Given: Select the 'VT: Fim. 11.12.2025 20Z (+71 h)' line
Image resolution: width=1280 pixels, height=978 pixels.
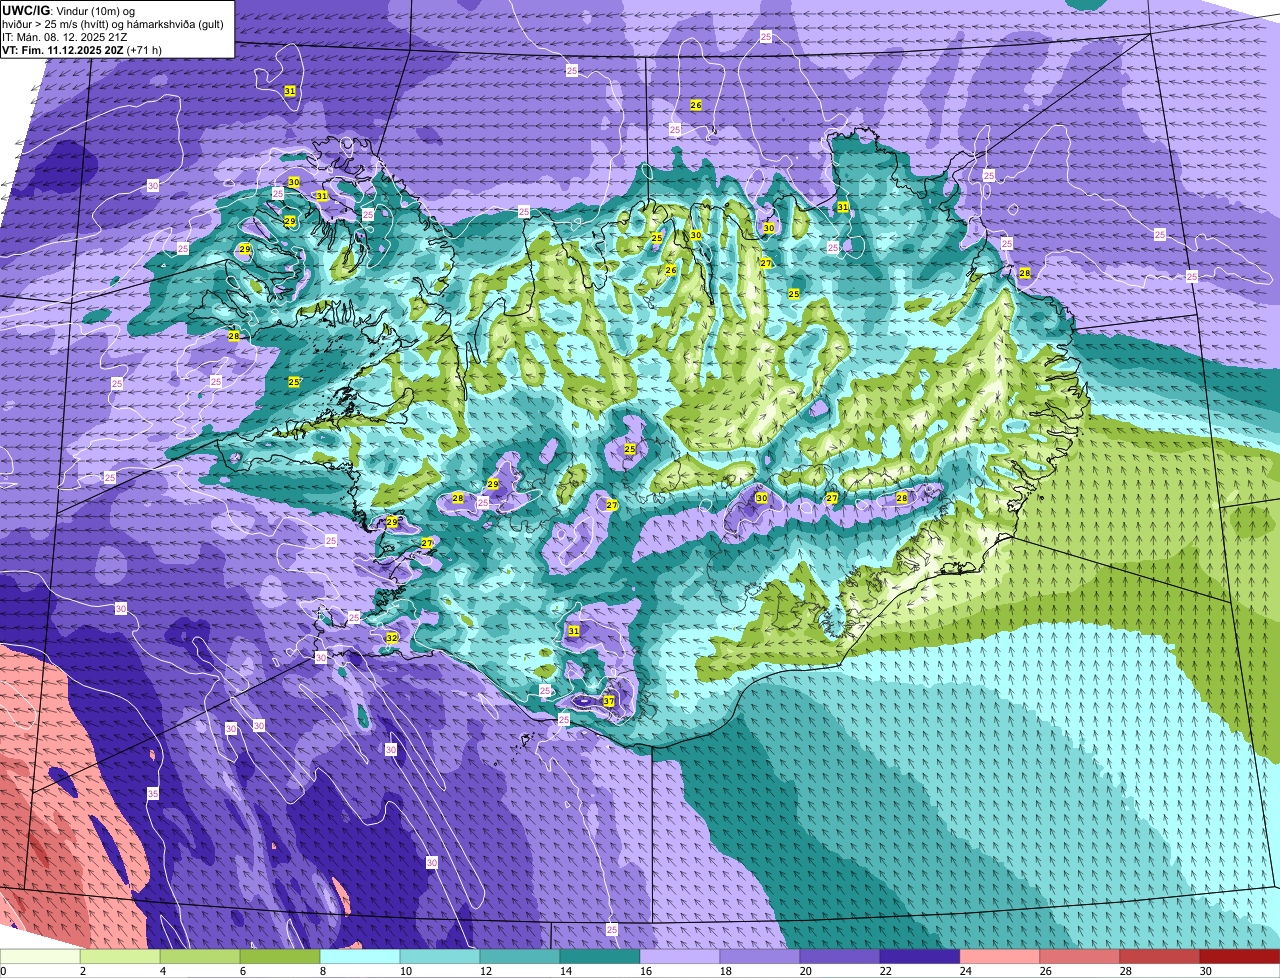Looking at the screenshot, I should pyautogui.click(x=82, y=49).
